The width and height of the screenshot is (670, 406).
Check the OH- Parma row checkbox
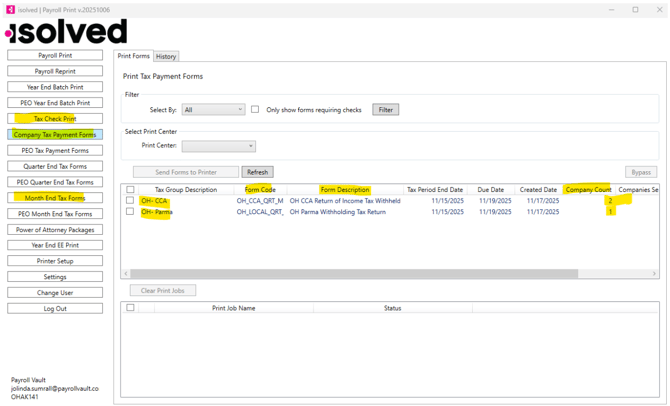(x=130, y=211)
